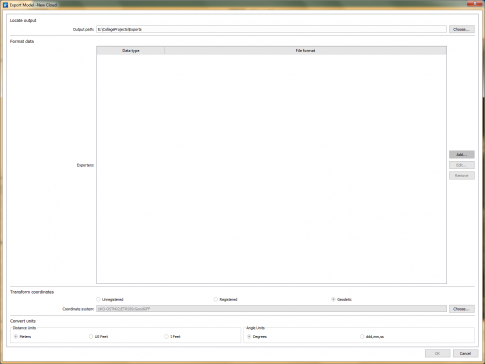Click the Add... exporter button
Viewport: 485px width, 364px height.
pyautogui.click(x=462, y=155)
